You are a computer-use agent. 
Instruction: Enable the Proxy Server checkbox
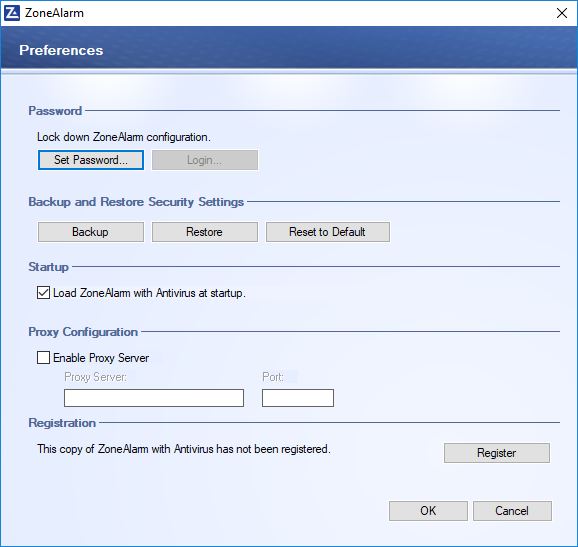pos(43,358)
